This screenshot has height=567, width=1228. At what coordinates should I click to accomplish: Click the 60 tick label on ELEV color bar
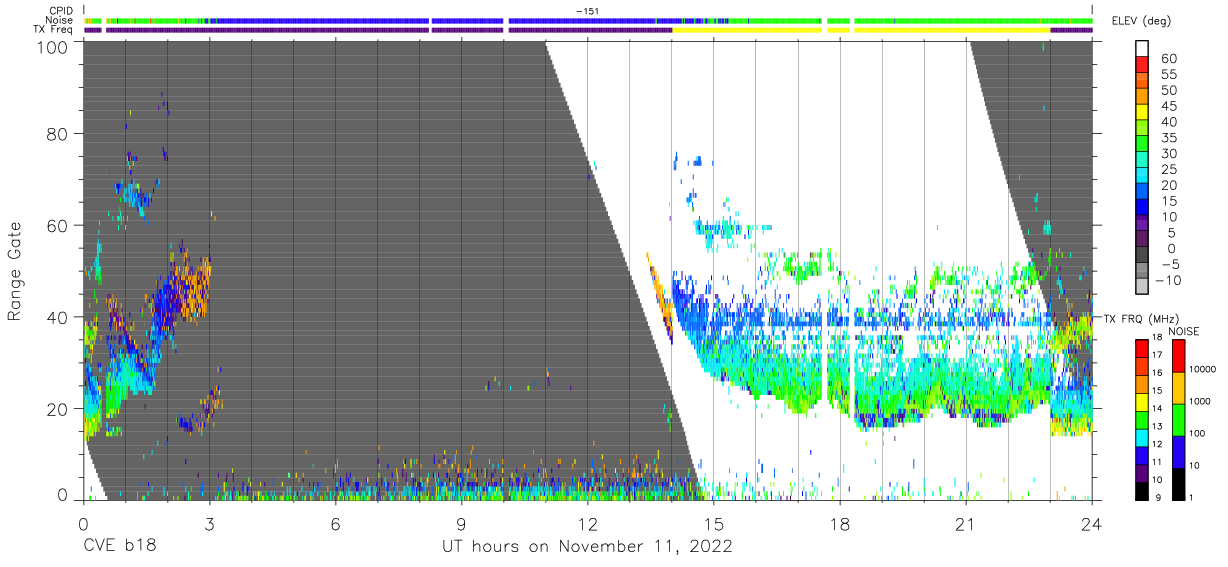pyautogui.click(x=1168, y=59)
